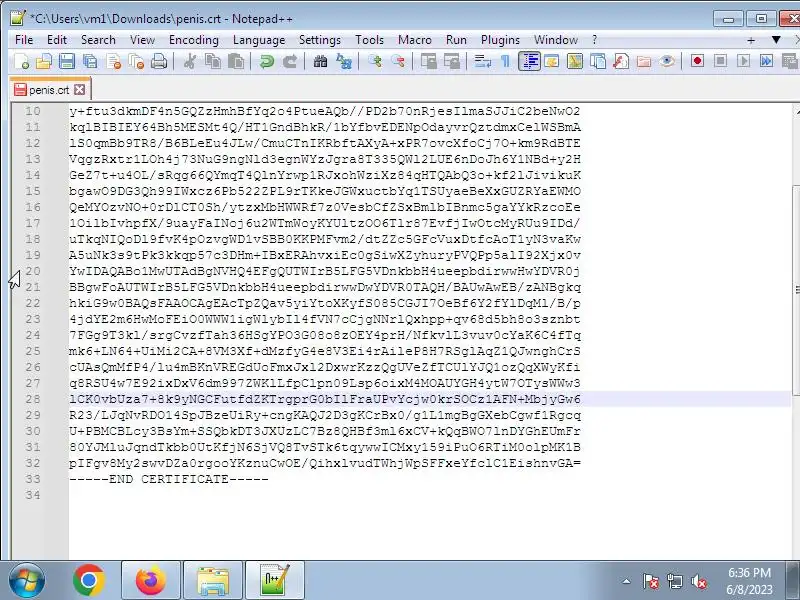Click the Redo arrow icon

coord(290,62)
